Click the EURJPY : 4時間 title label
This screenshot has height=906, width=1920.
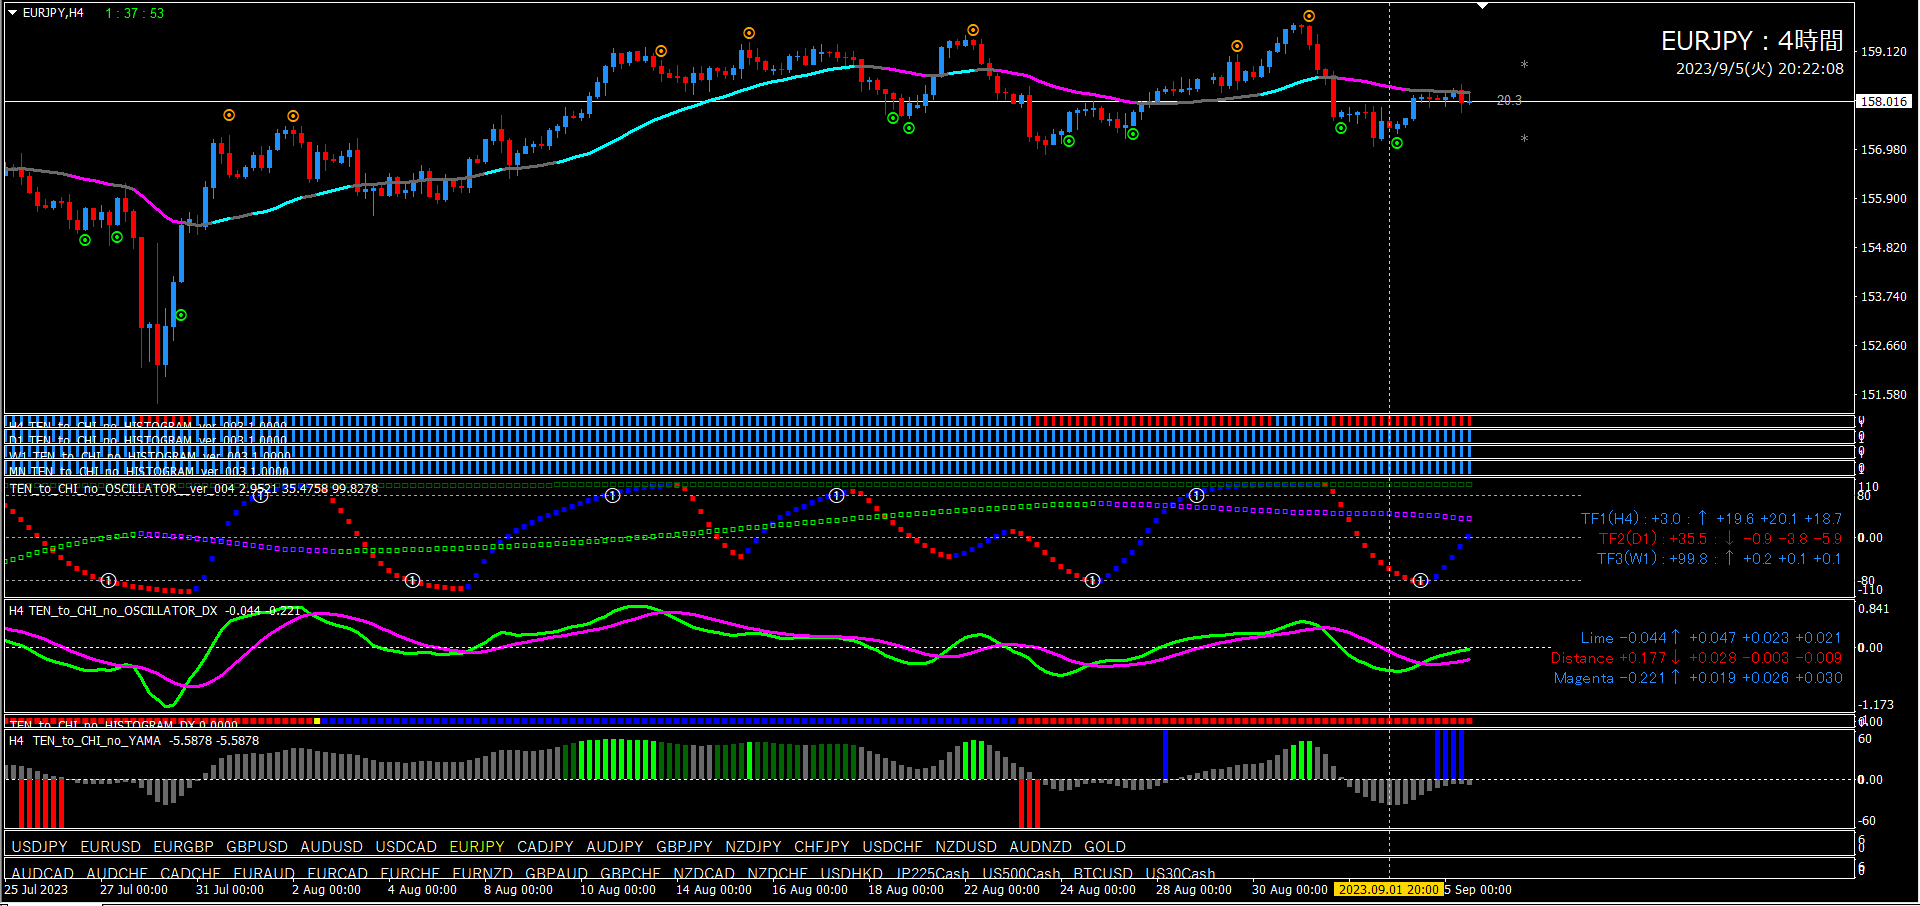(x=1752, y=41)
